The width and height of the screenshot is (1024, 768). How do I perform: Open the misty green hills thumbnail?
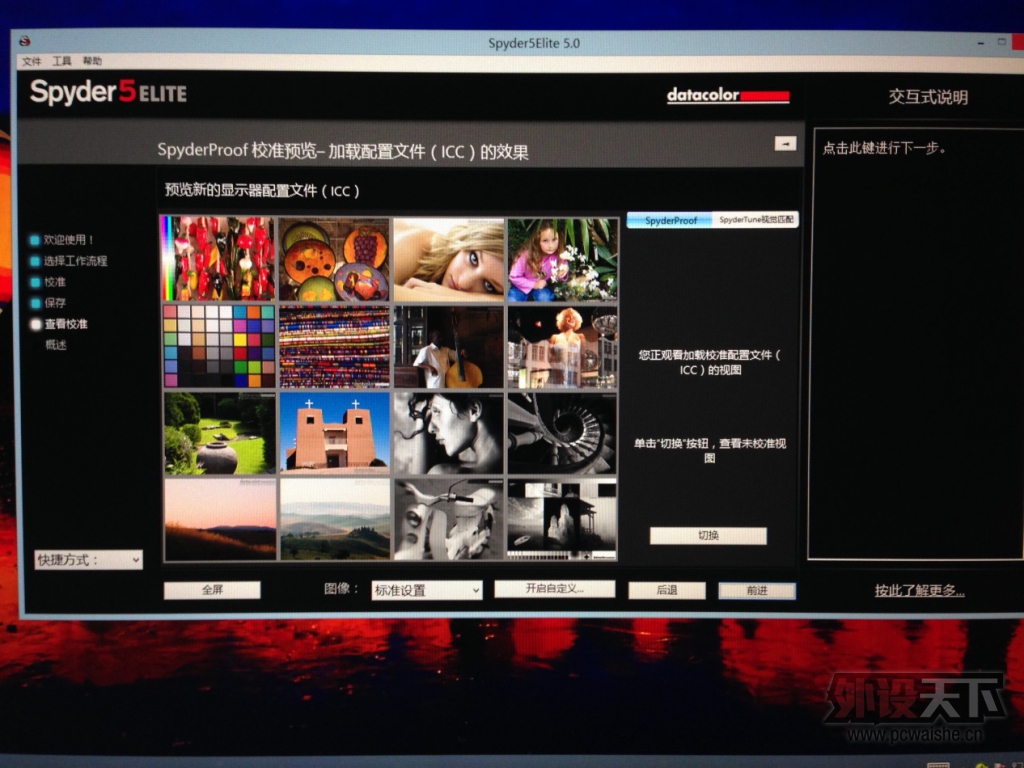tap(335, 519)
